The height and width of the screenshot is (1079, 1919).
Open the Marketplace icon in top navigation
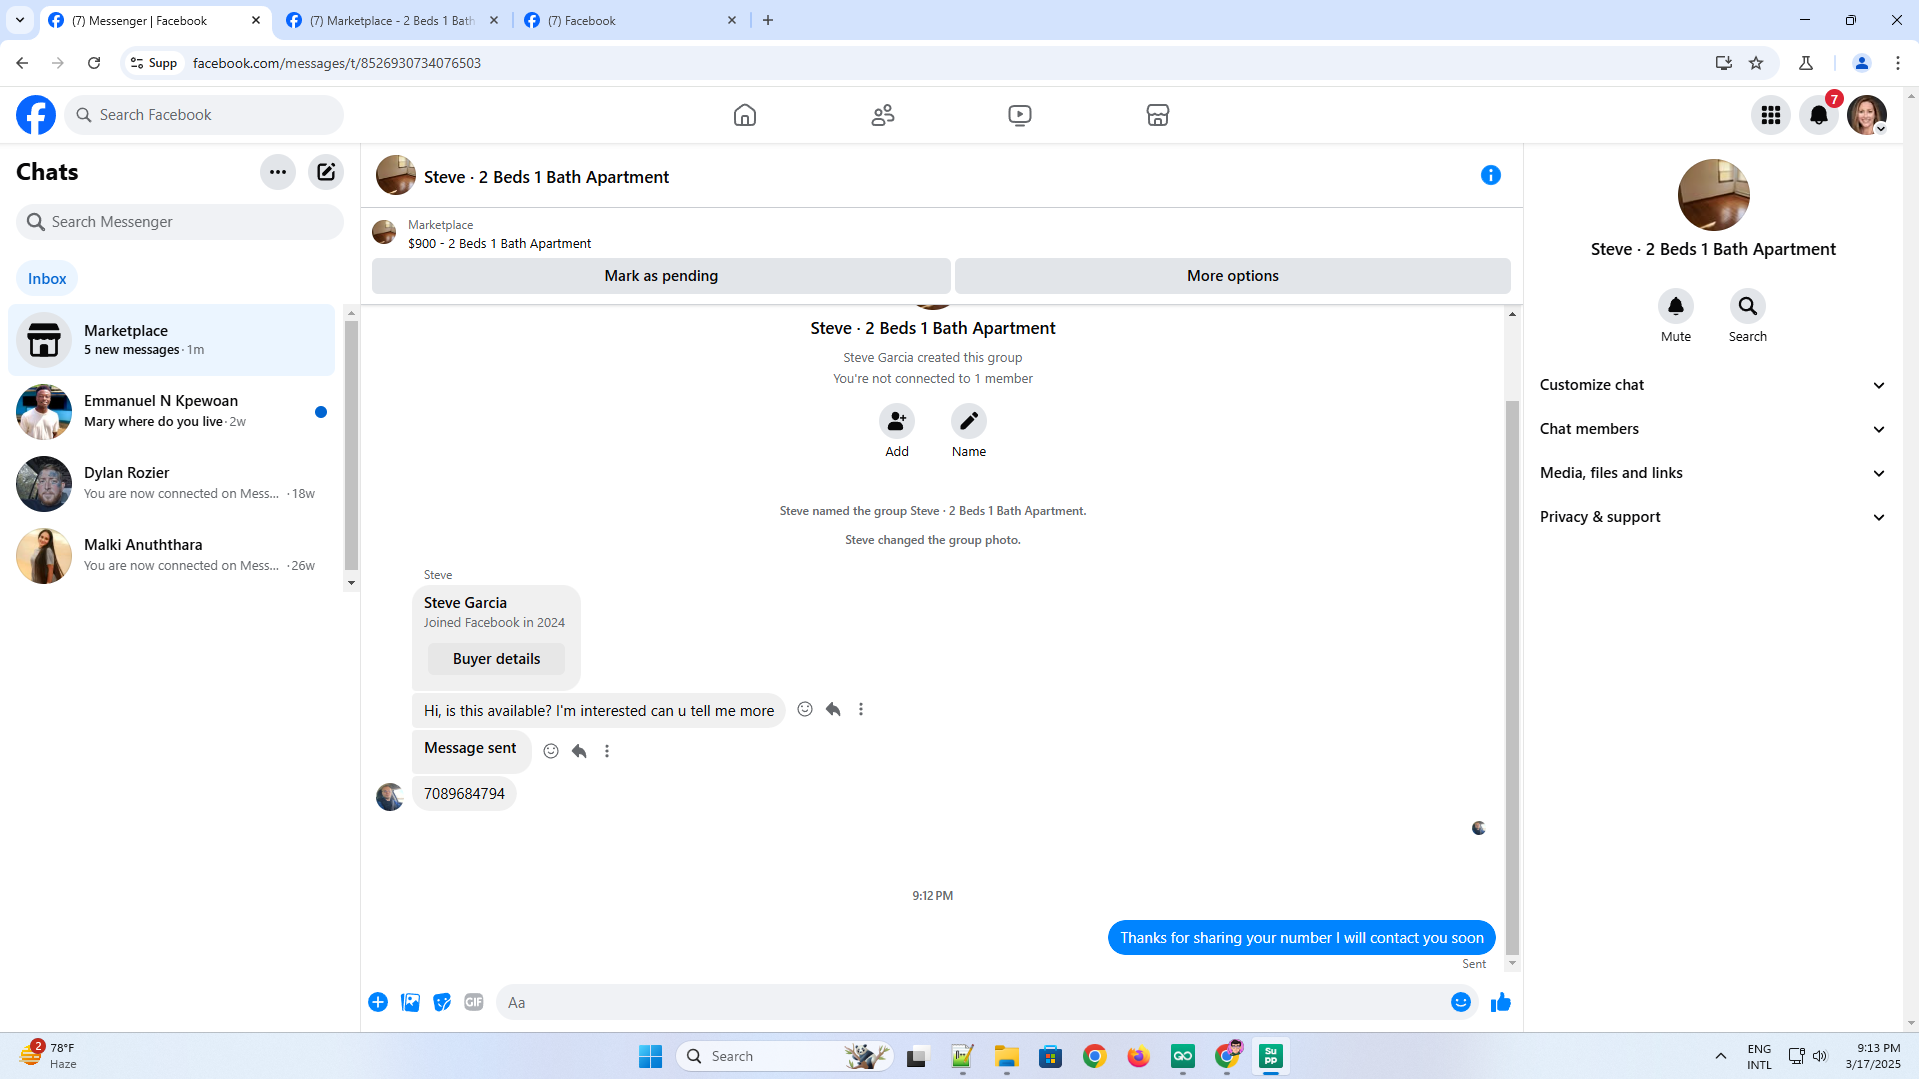[1158, 115]
